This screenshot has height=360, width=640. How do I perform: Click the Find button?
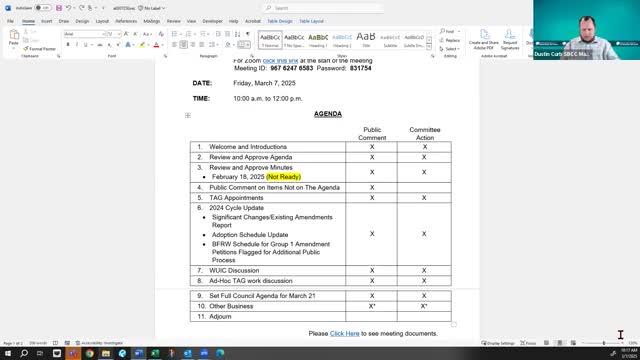[447, 31]
